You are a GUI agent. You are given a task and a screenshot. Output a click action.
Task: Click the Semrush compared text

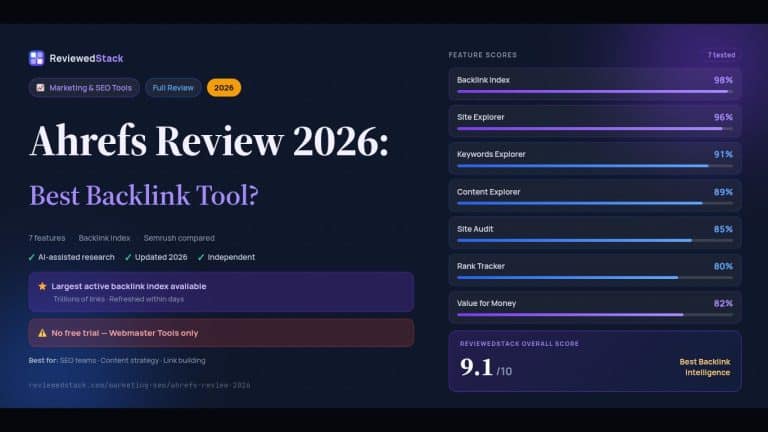(x=179, y=238)
